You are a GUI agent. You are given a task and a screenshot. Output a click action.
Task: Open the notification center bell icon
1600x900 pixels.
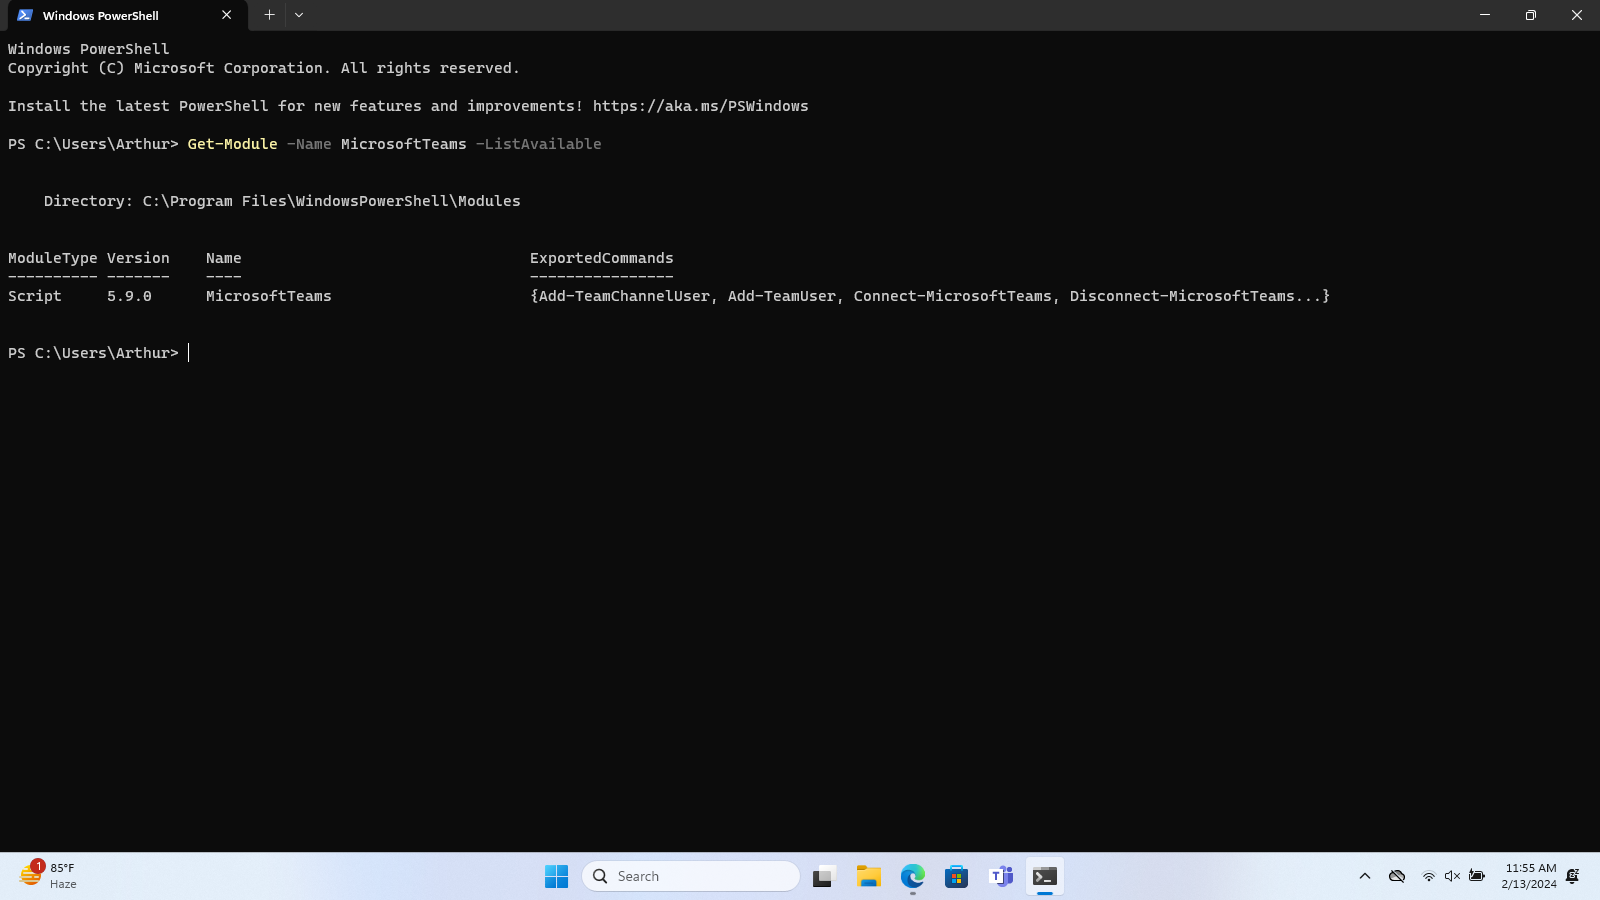coord(1573,876)
